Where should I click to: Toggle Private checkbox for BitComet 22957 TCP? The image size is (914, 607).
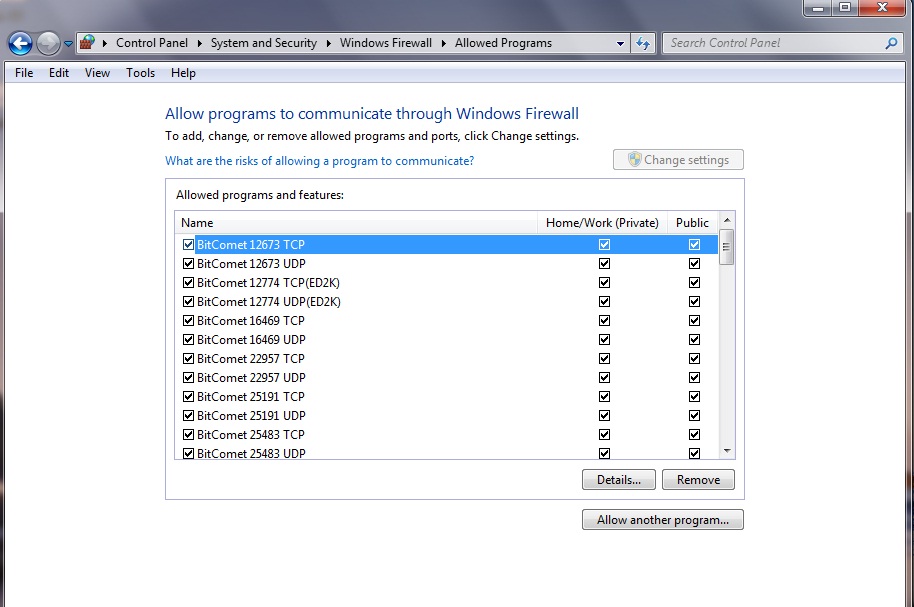tap(604, 359)
